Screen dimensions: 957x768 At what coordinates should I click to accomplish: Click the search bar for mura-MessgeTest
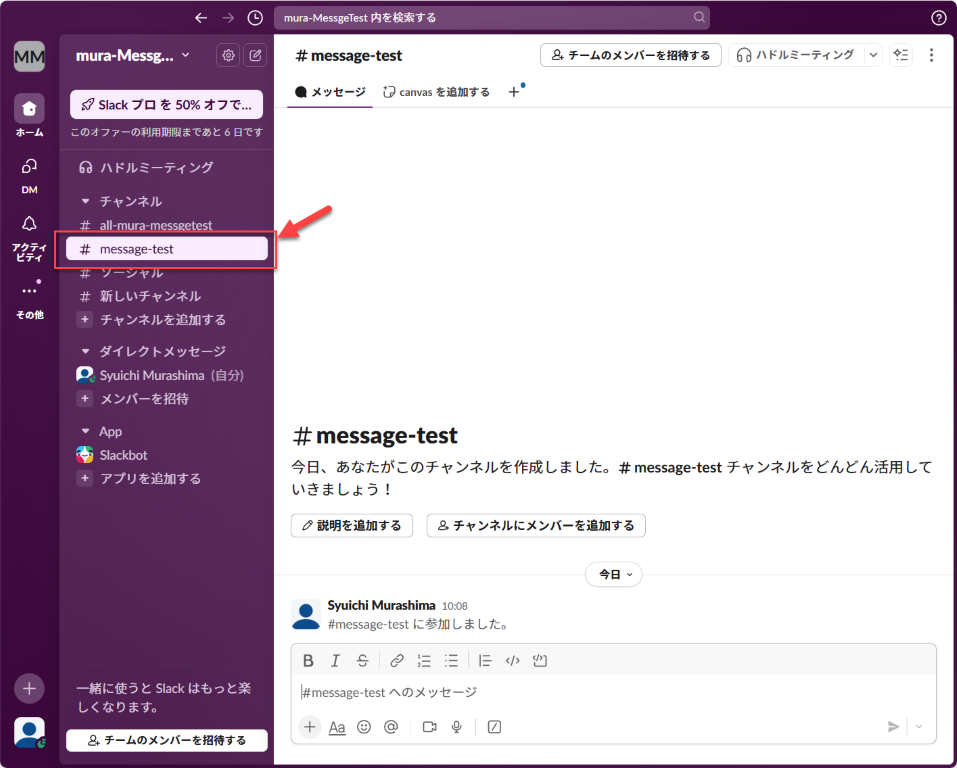pyautogui.click(x=491, y=18)
